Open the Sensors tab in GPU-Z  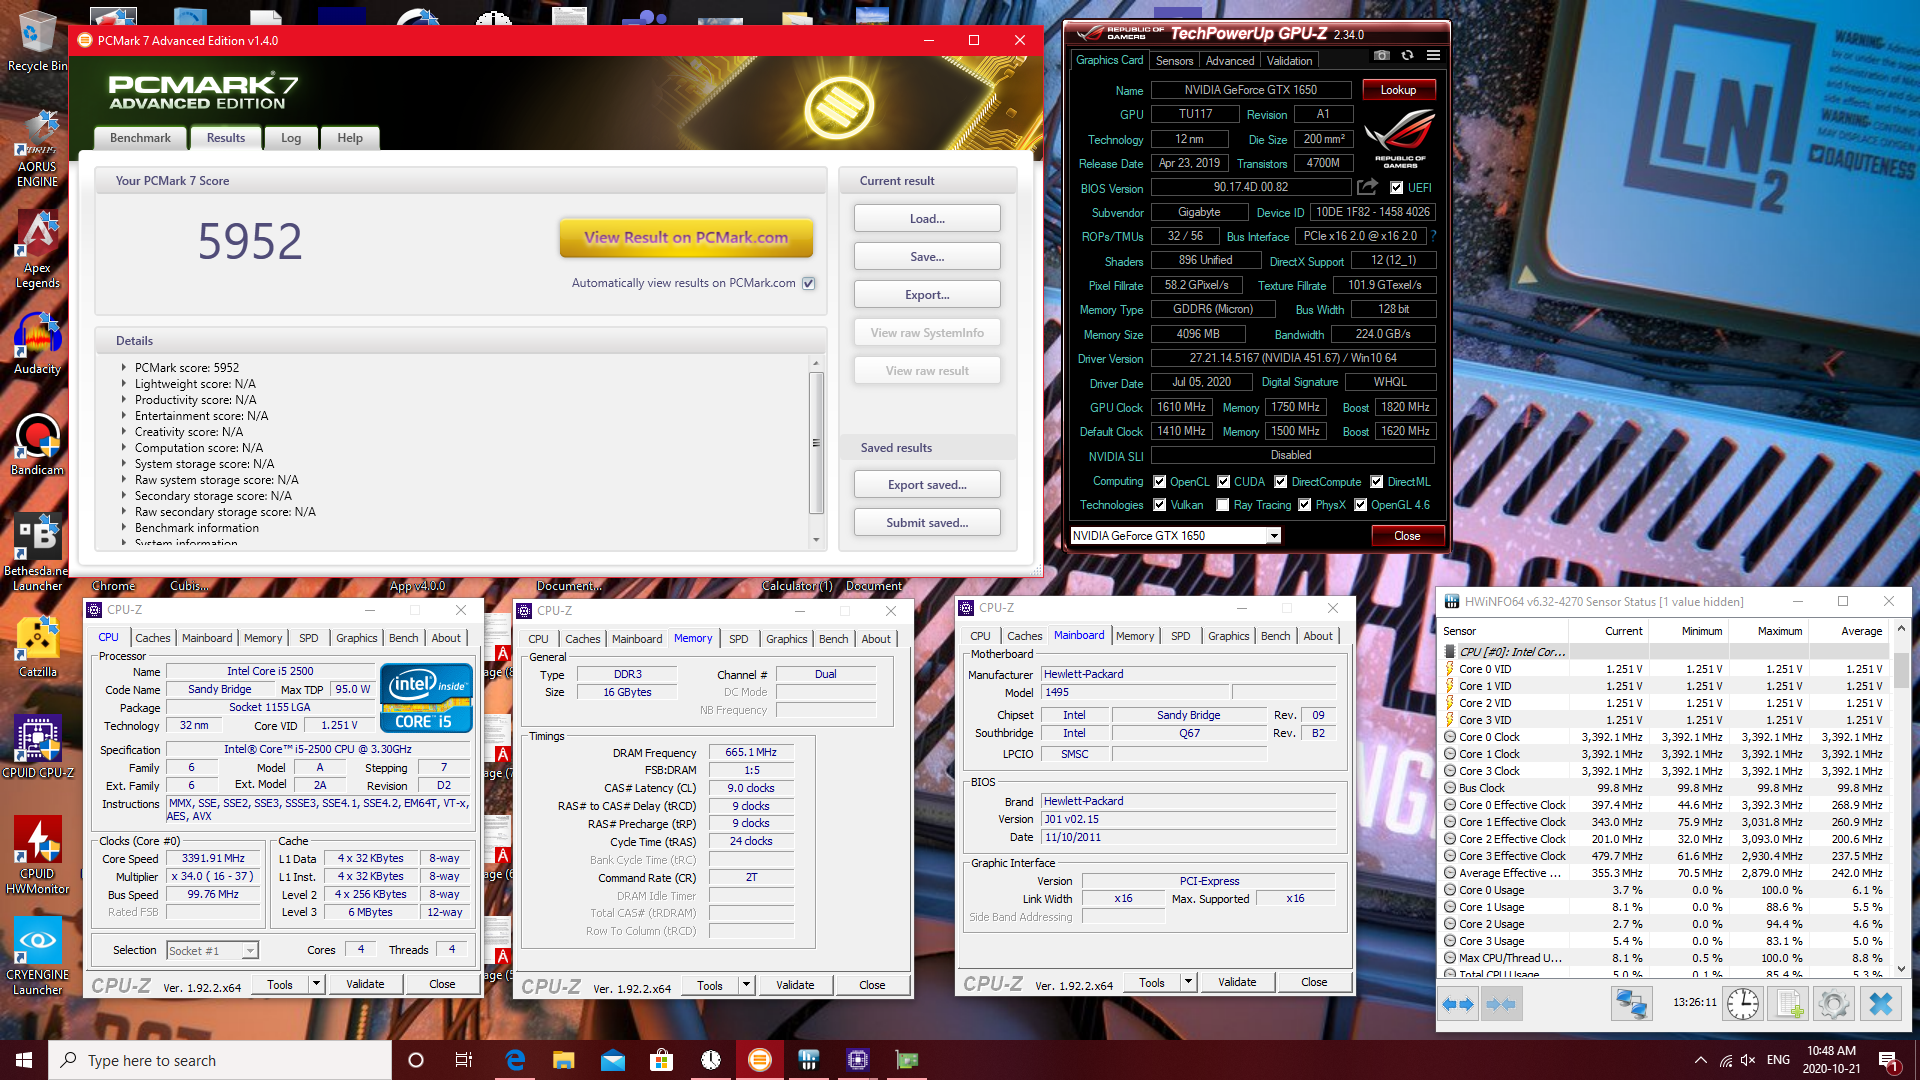click(x=1175, y=61)
